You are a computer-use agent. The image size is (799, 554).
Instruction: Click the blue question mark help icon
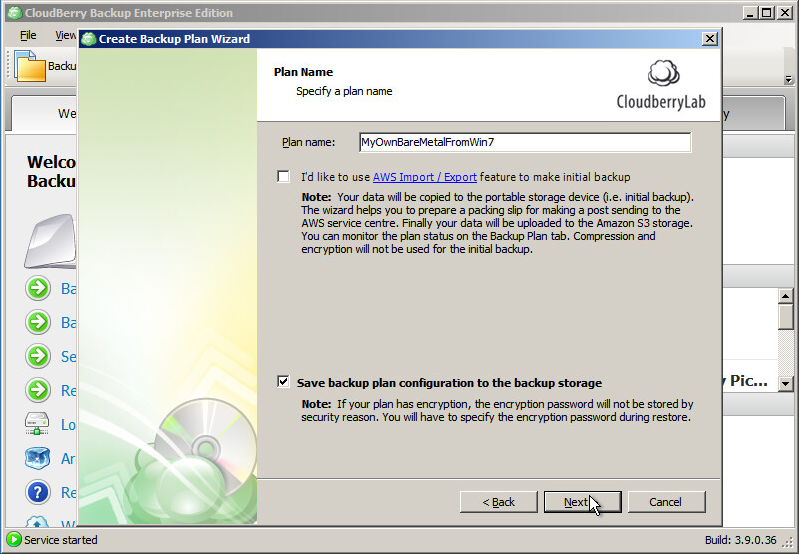[38, 492]
